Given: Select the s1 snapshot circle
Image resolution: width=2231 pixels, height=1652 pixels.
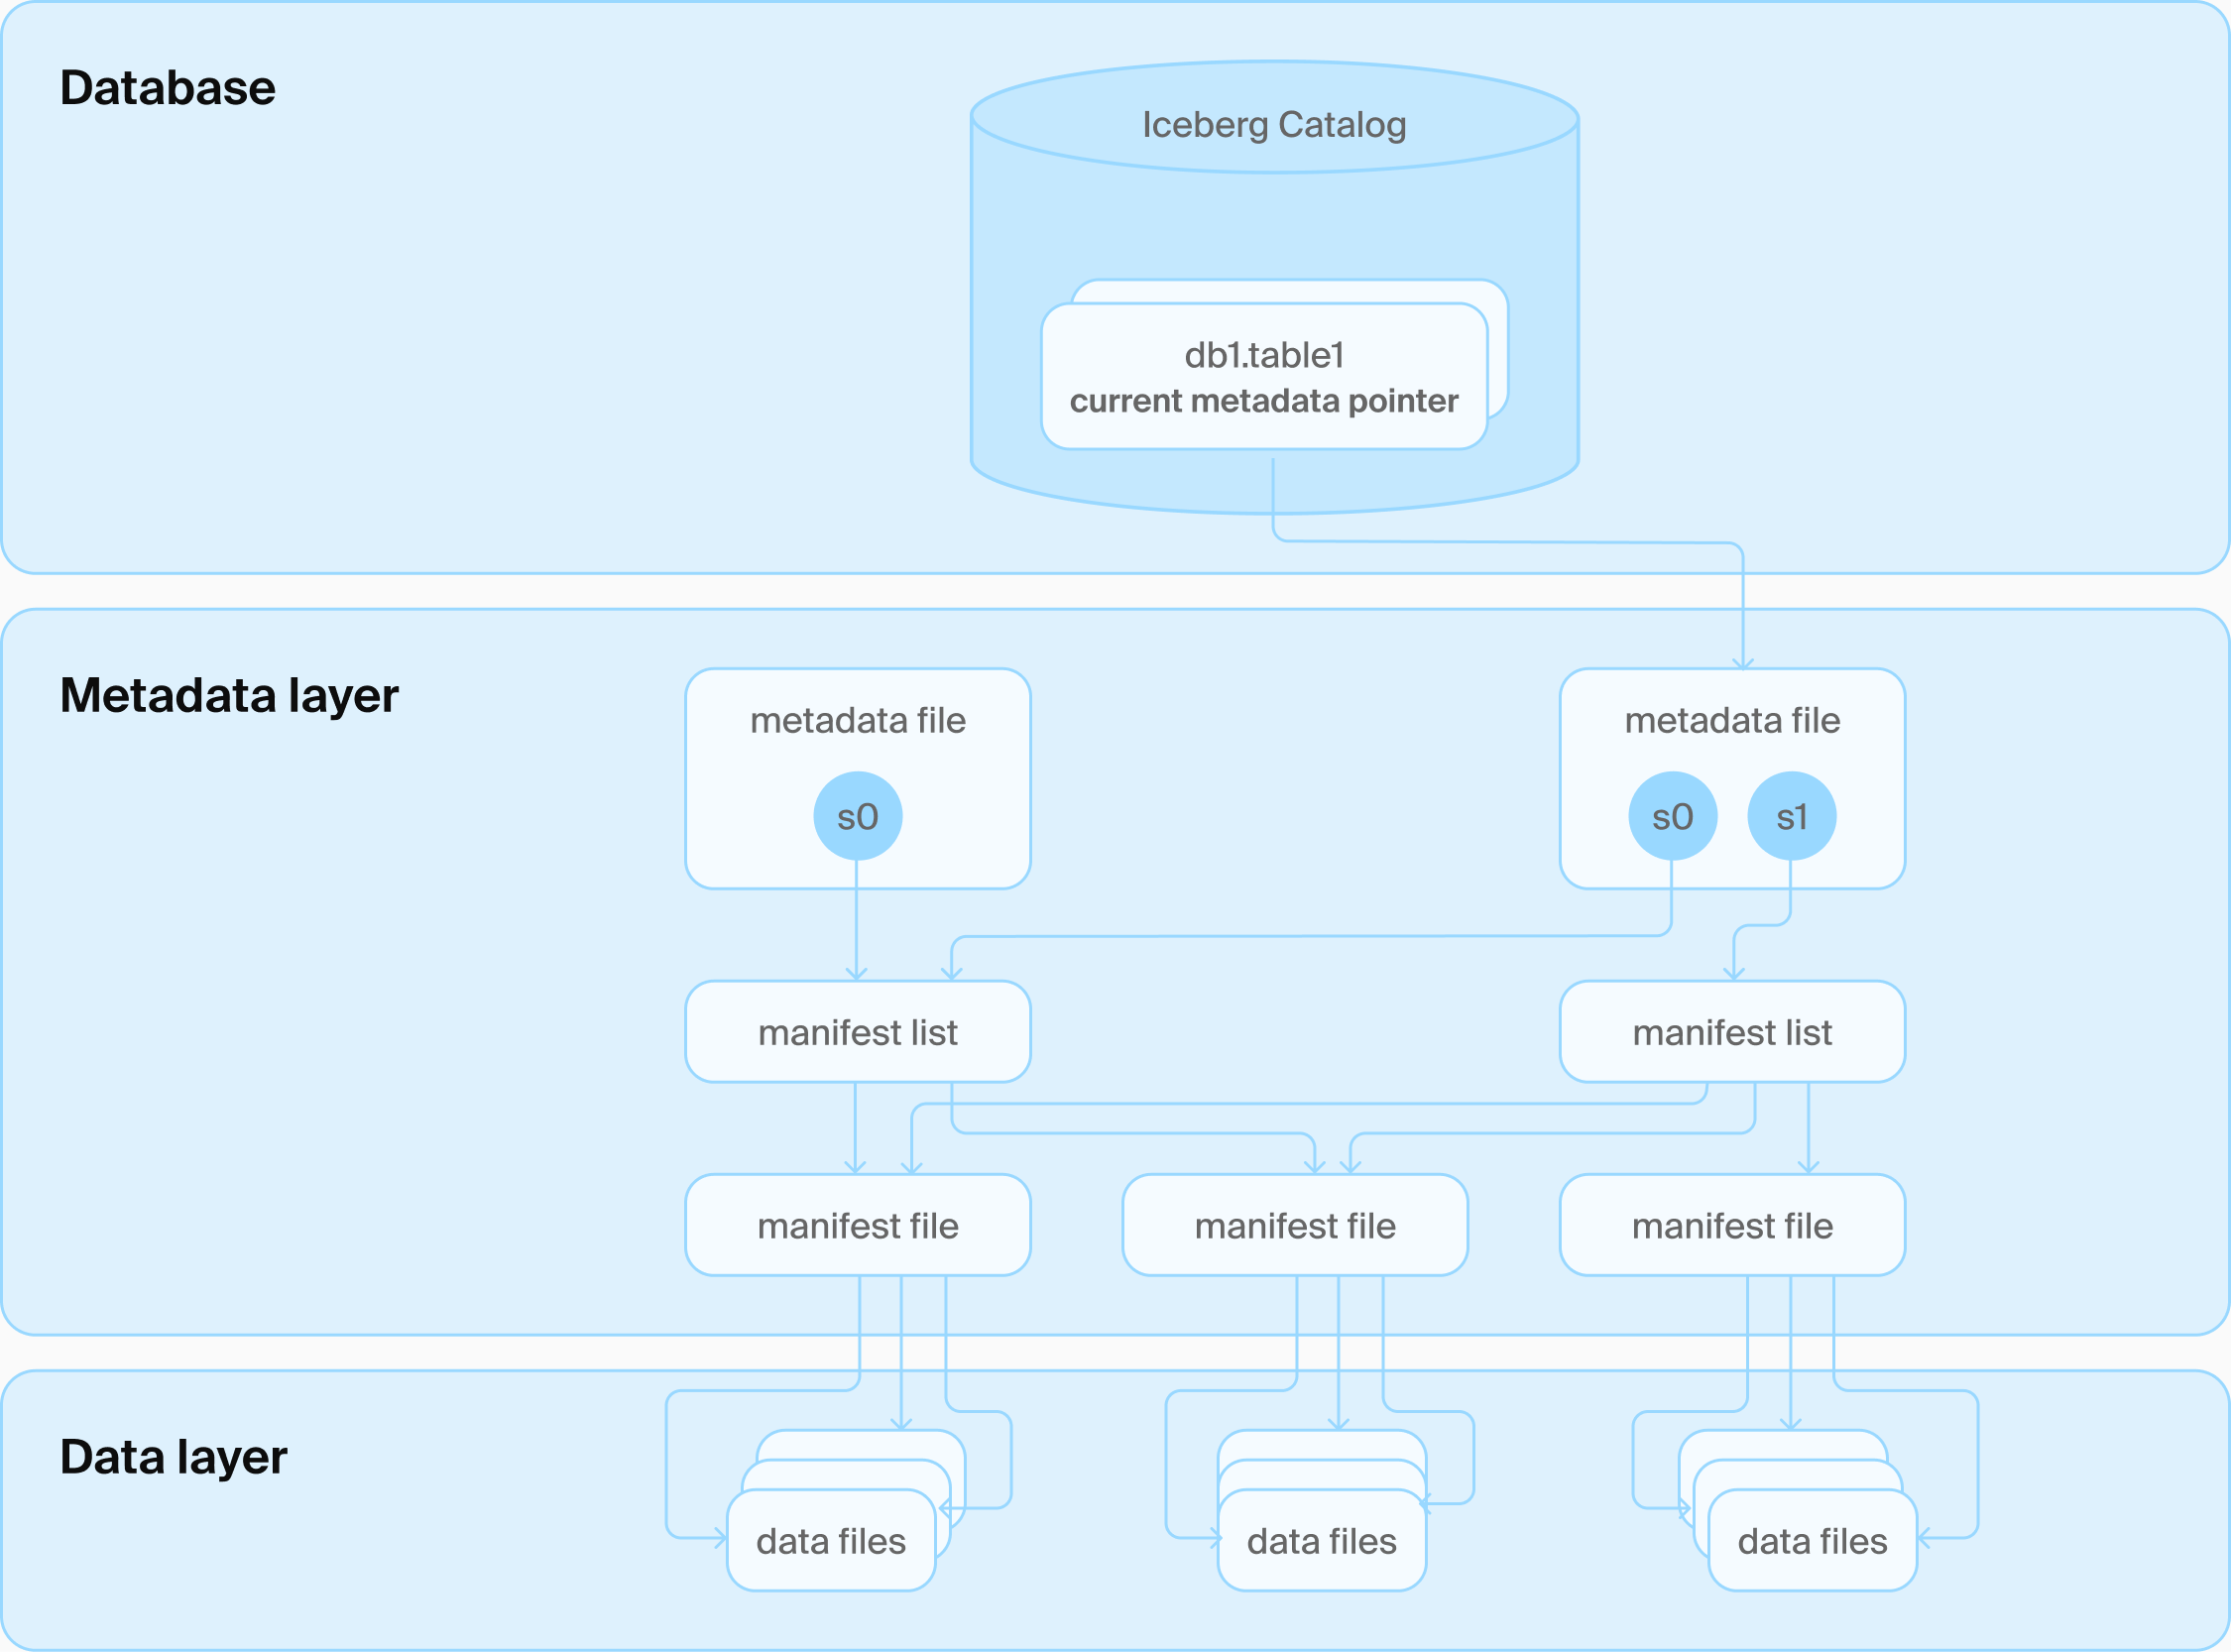Looking at the screenshot, I should tap(1791, 815).
